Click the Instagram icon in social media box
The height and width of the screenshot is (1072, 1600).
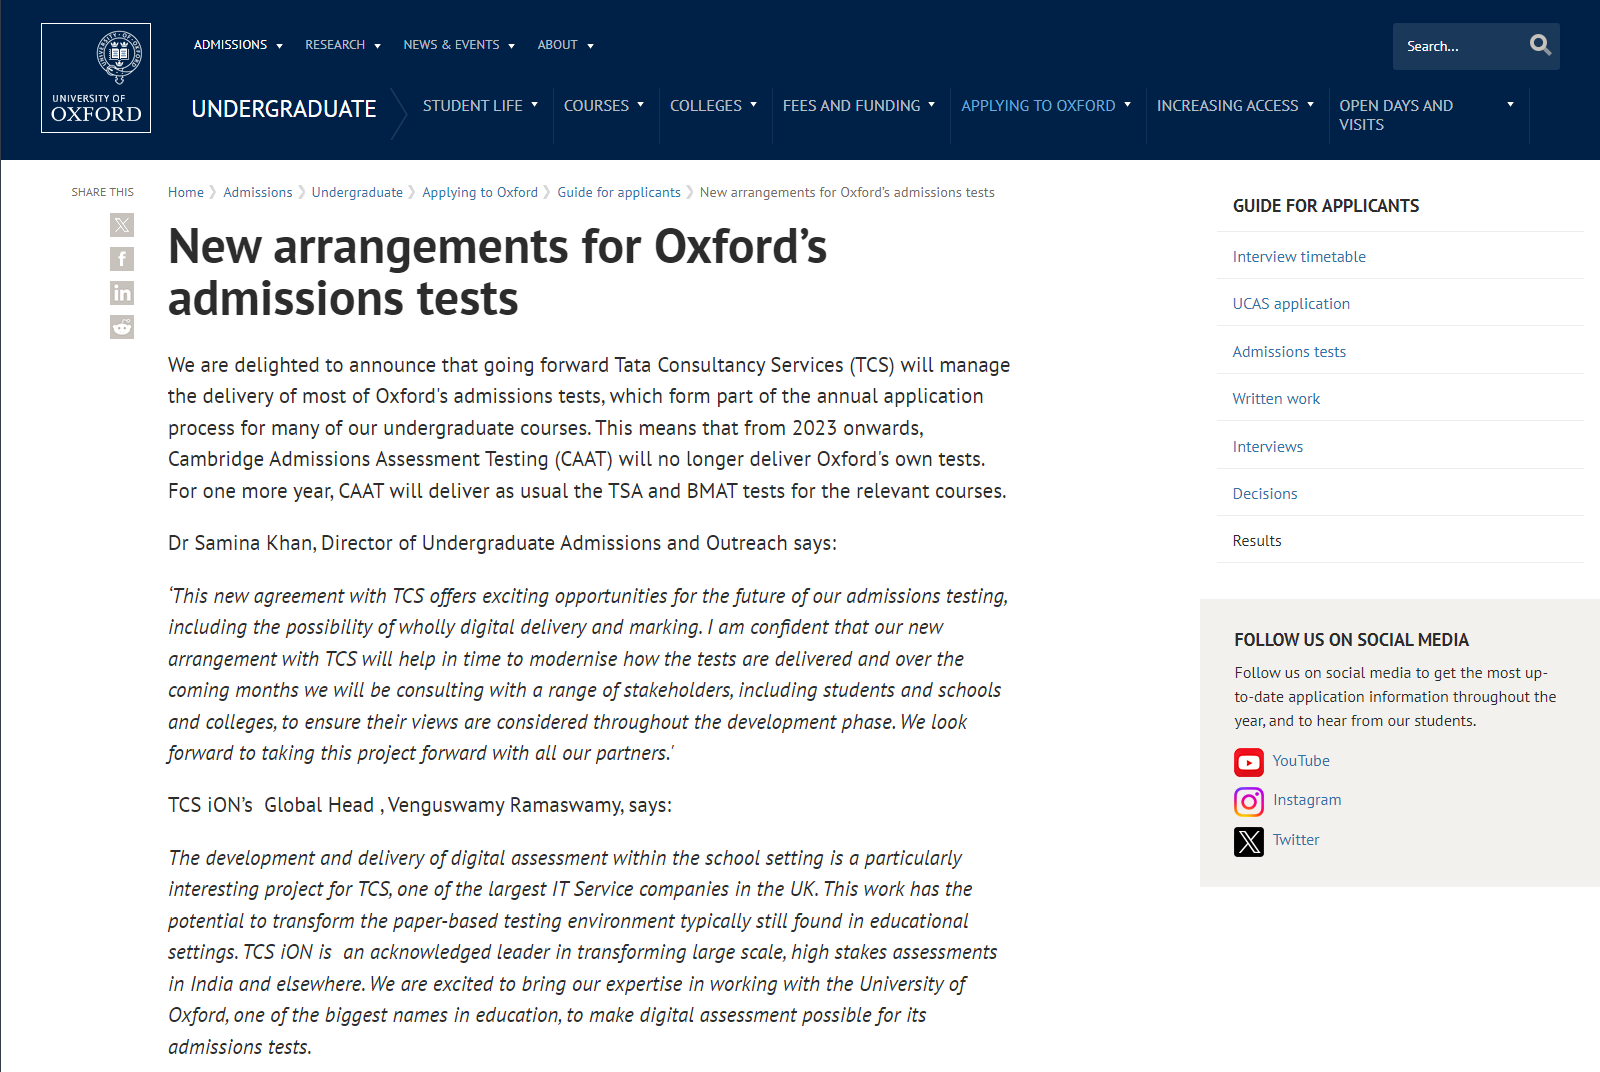1249,801
